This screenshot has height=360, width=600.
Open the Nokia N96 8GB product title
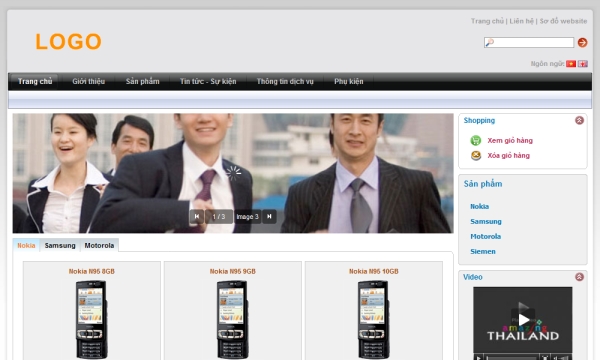(x=92, y=271)
